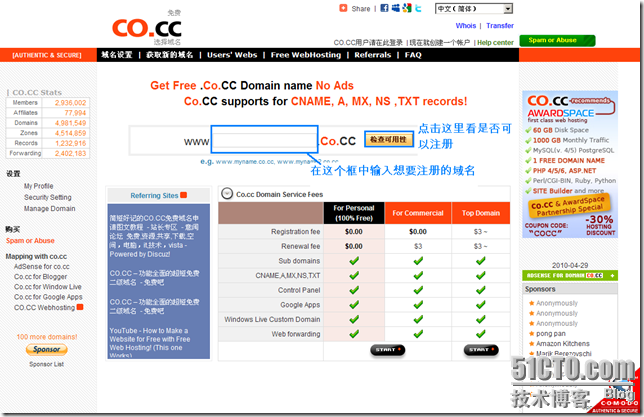Open Manage Domain in the sidebar
644x417 pixels.
49,208
